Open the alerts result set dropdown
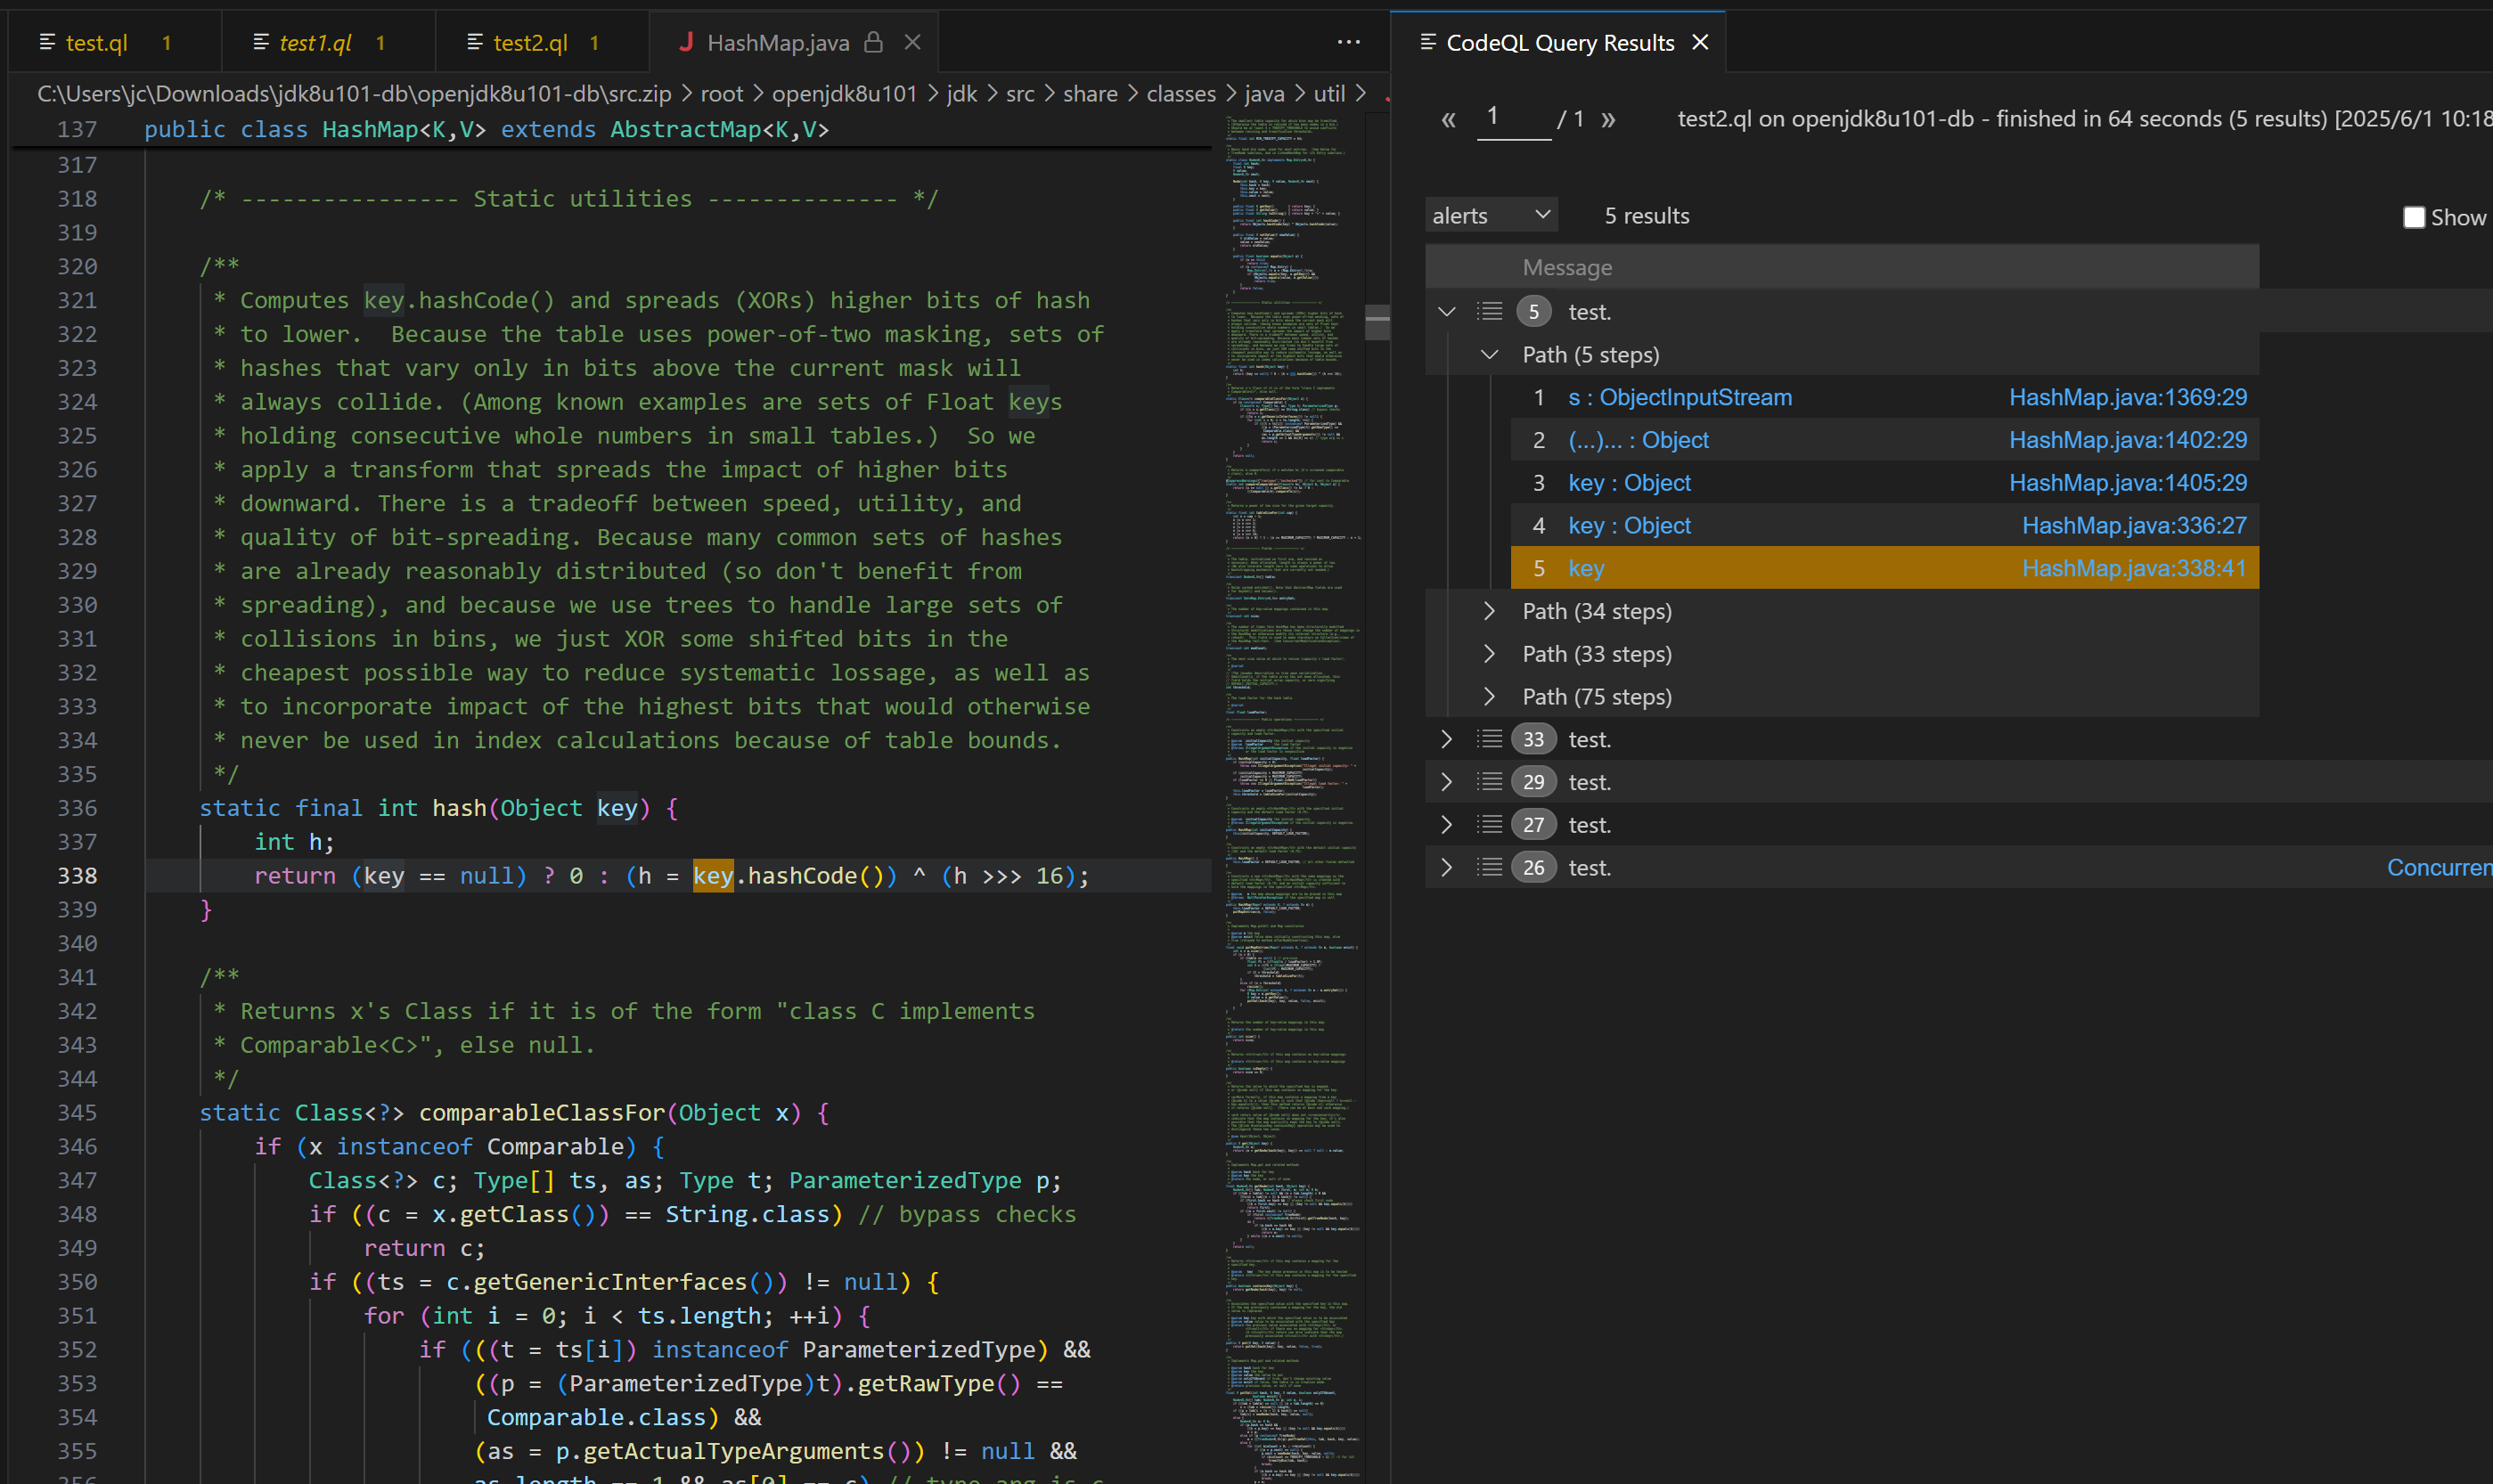 pos(1490,215)
